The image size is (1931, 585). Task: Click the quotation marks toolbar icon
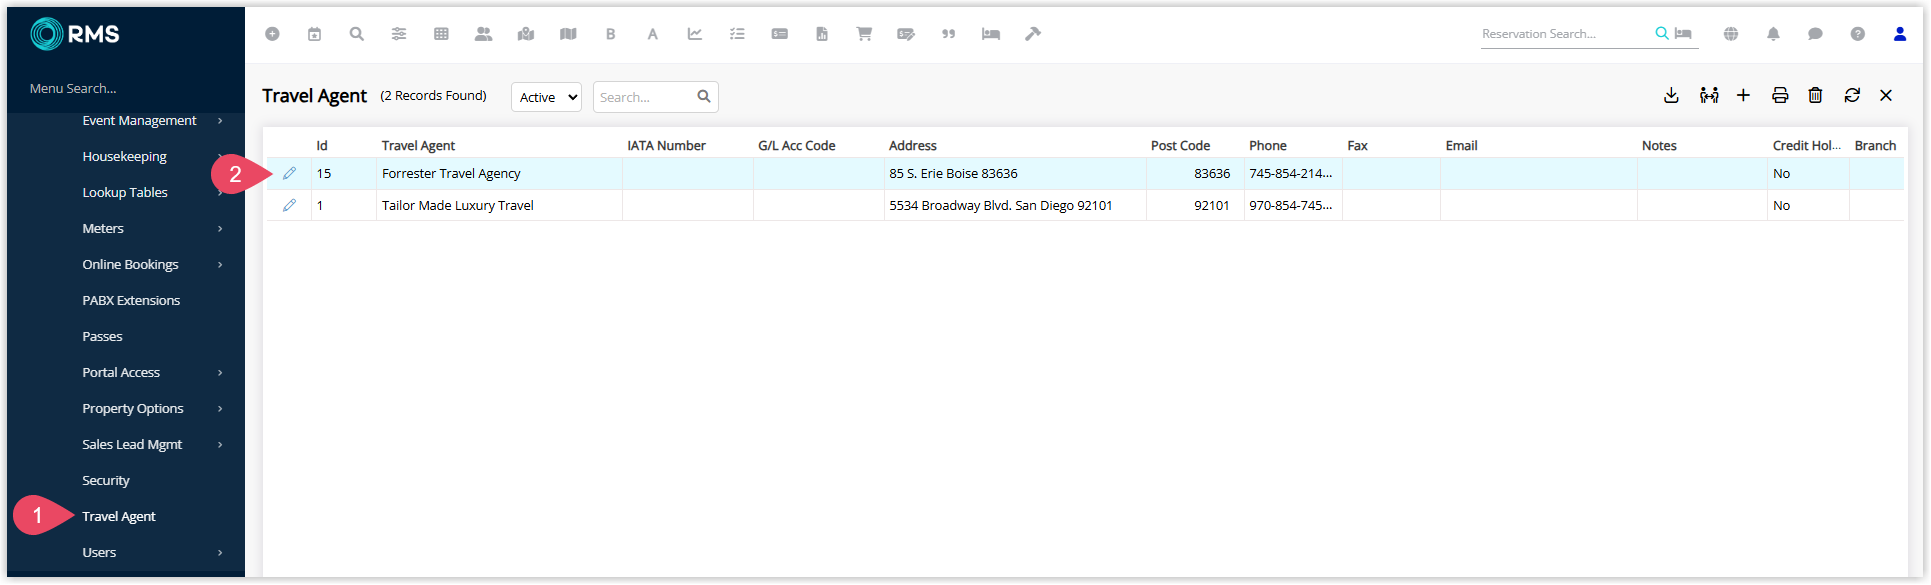pos(949,34)
